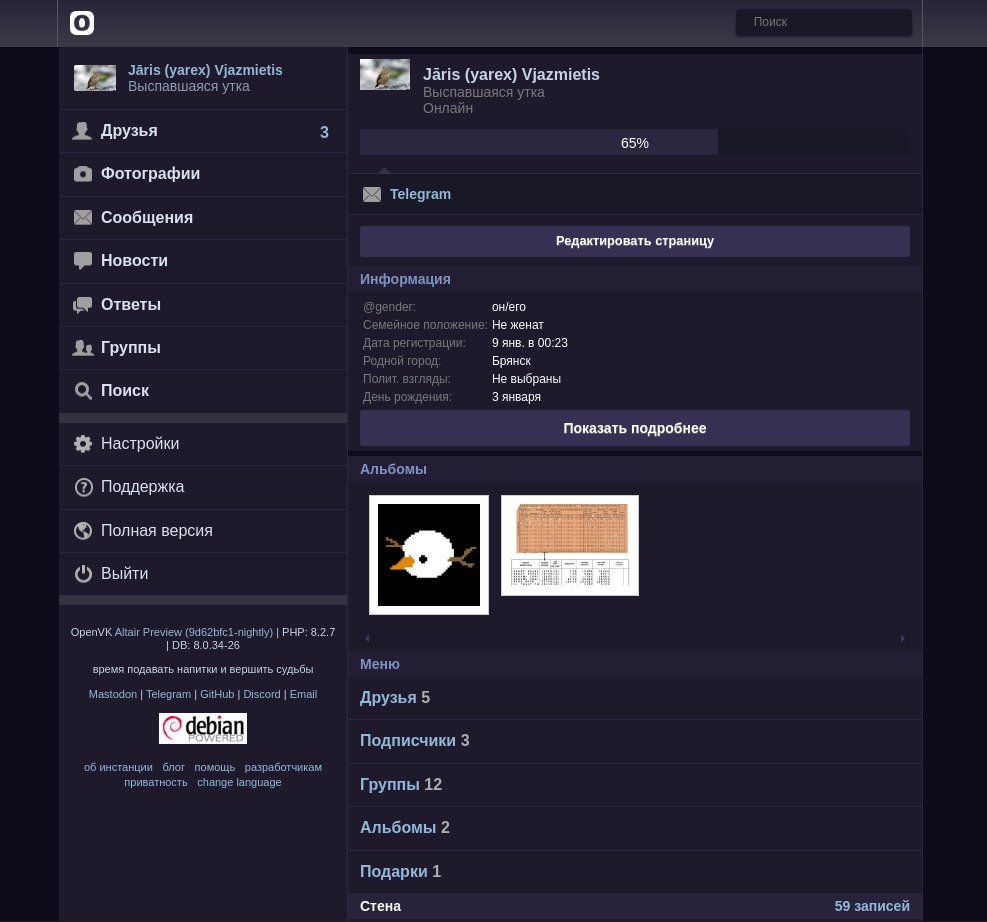Open the orange table scan album

570,545
